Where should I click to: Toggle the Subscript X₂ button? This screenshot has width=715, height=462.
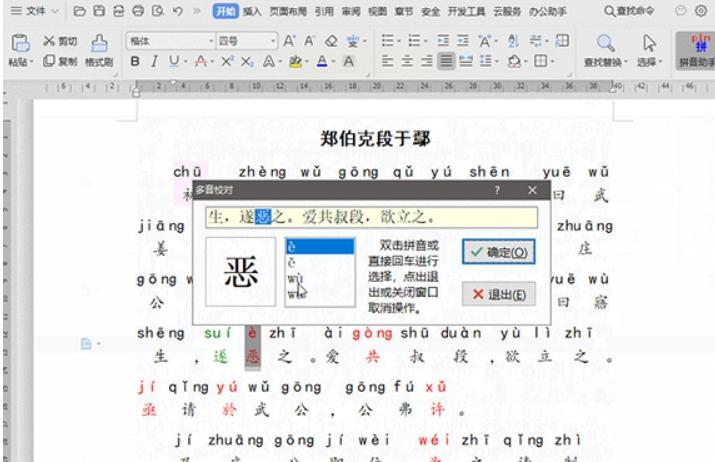tap(247, 61)
